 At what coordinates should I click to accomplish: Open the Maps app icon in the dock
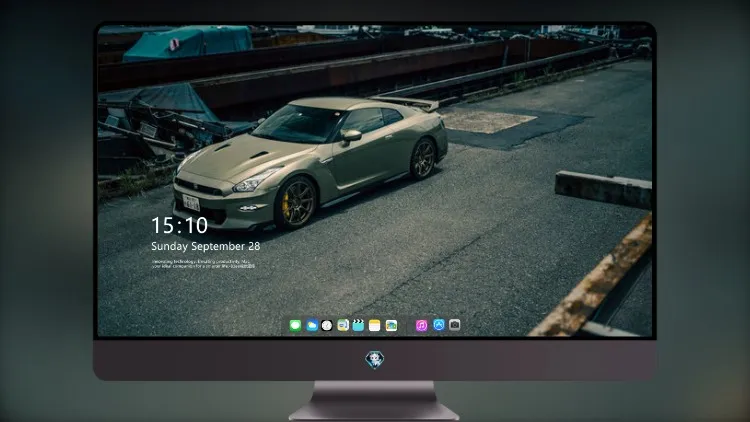pos(343,325)
